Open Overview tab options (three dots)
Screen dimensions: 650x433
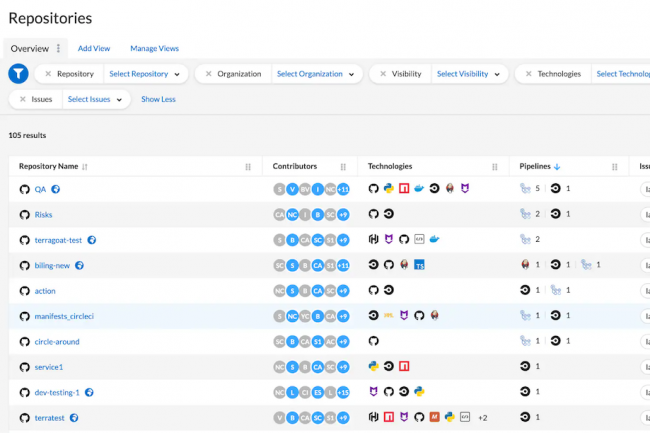pos(58,48)
